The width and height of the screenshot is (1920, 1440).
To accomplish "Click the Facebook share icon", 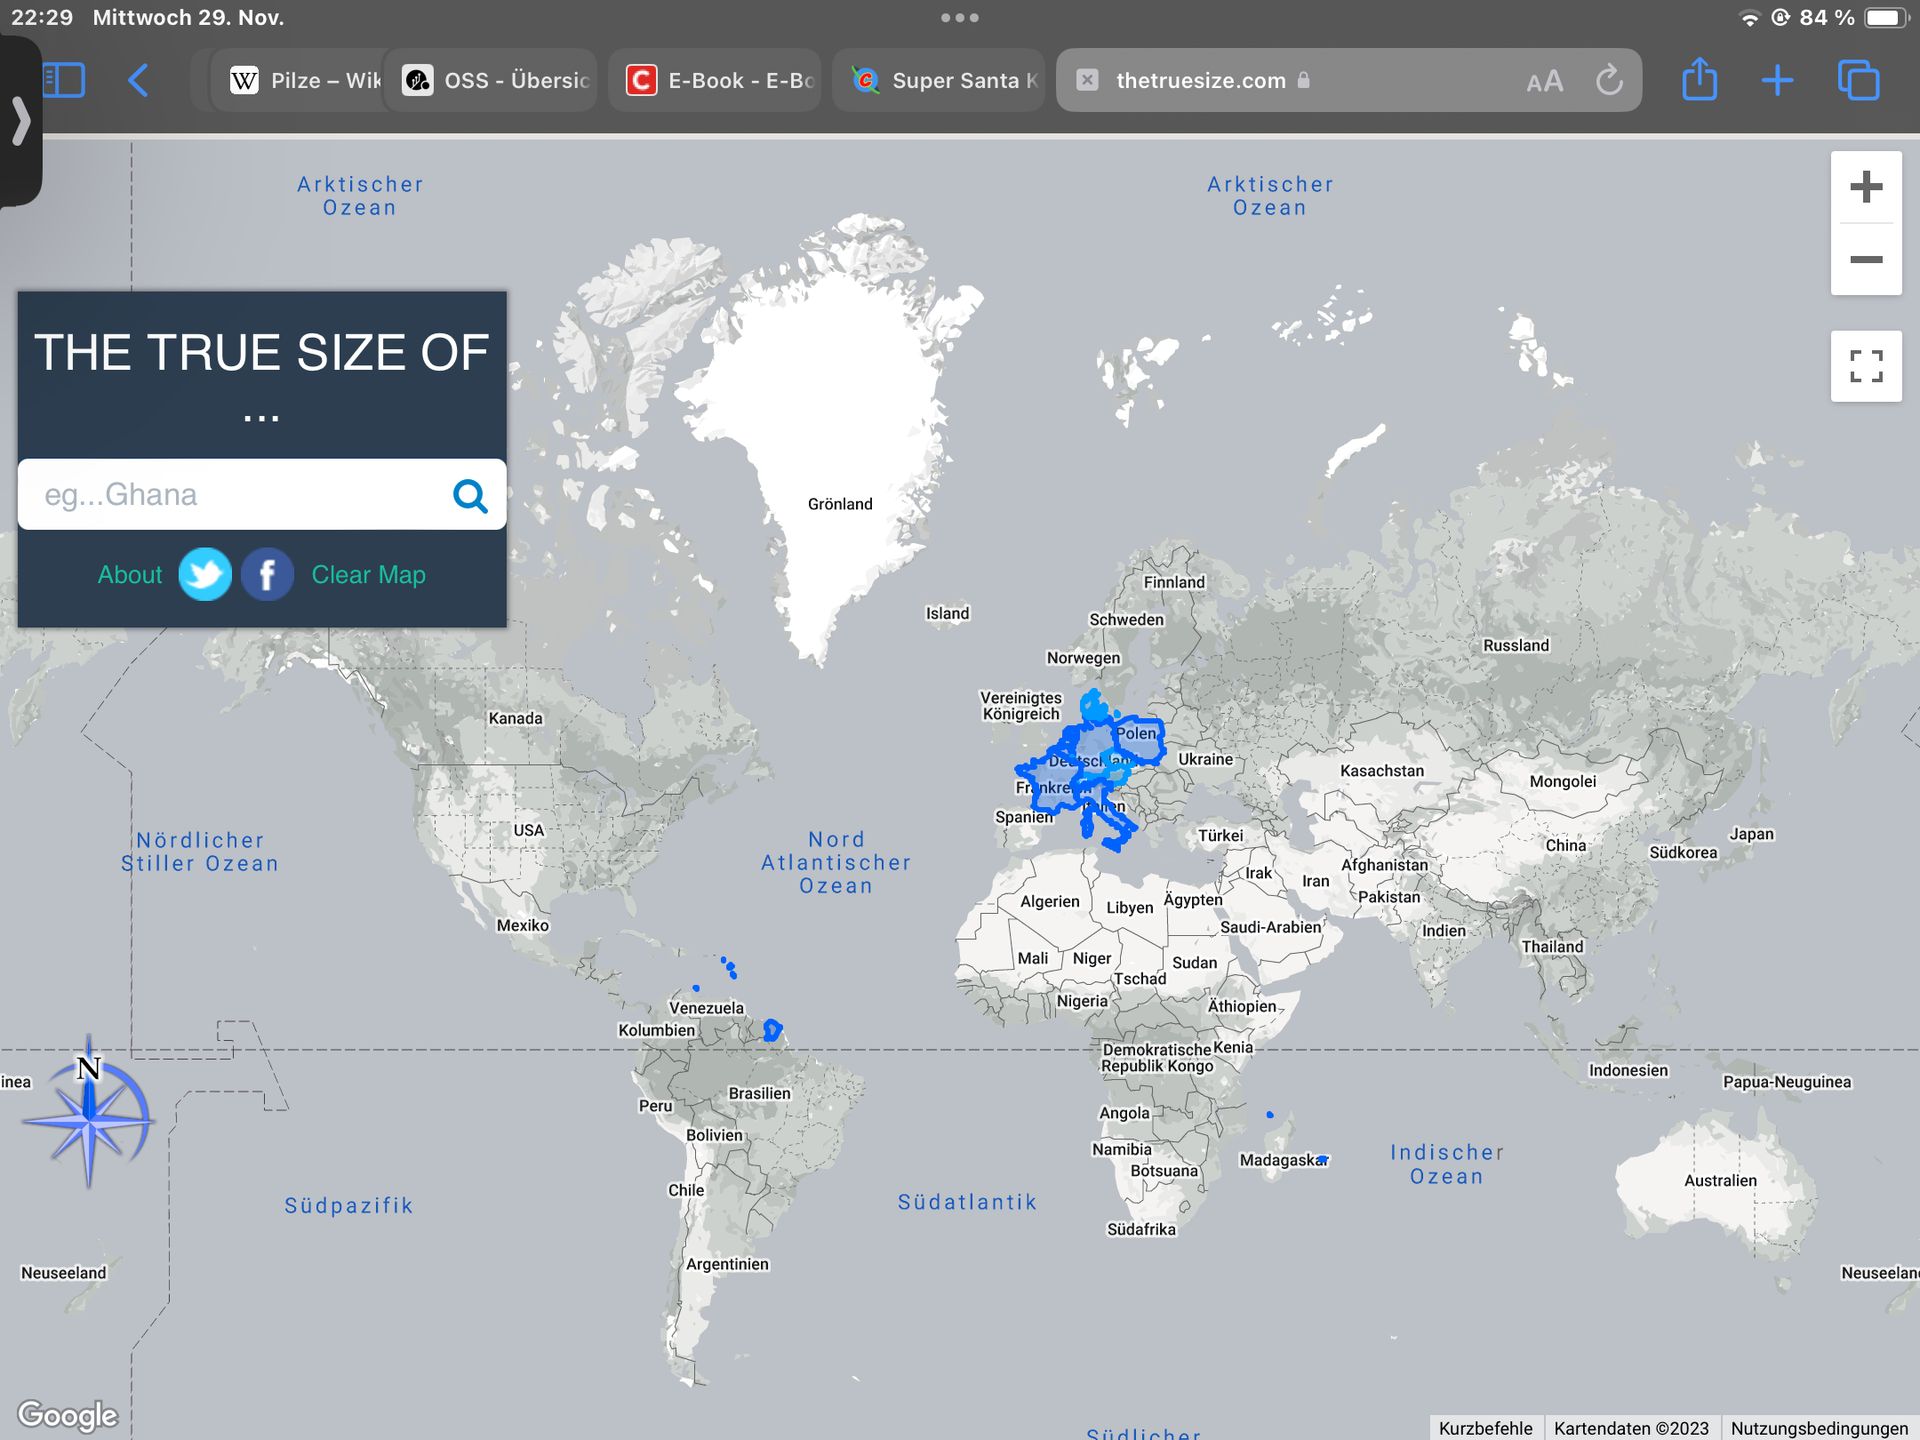I will point(267,575).
